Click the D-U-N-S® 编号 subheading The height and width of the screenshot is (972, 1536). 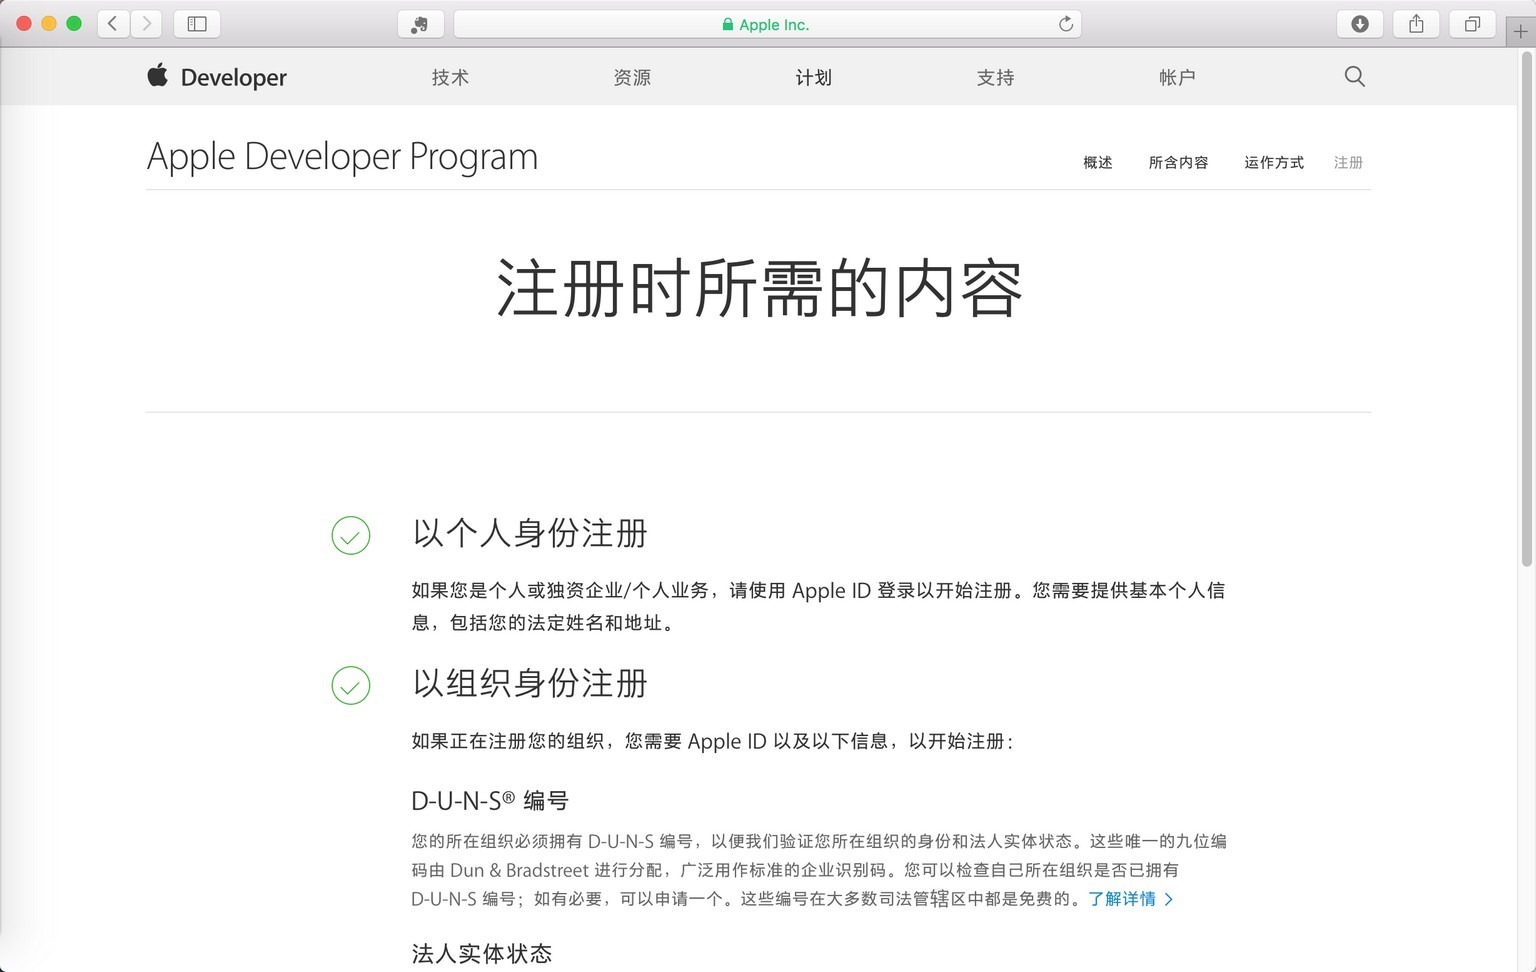coord(490,801)
